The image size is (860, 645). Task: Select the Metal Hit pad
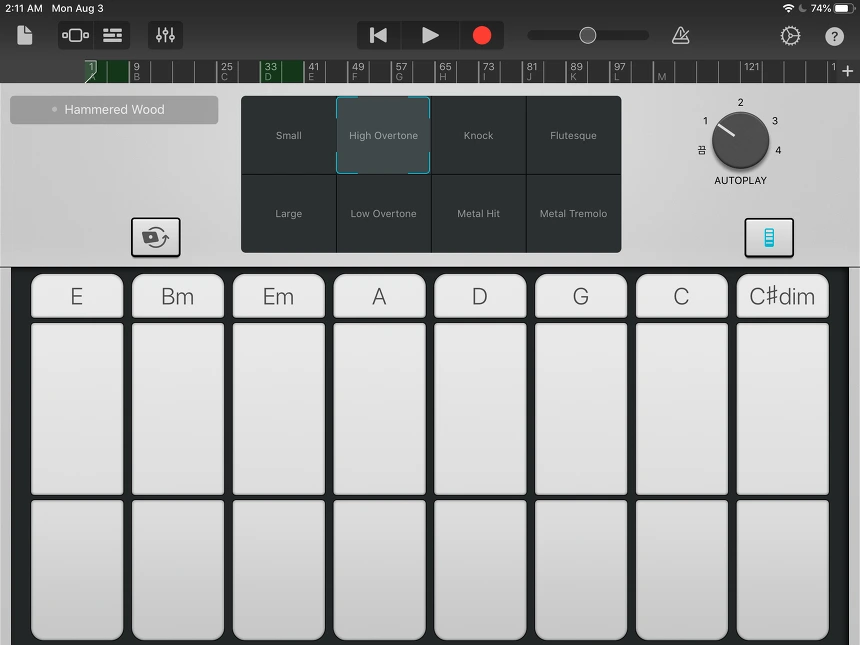point(478,214)
